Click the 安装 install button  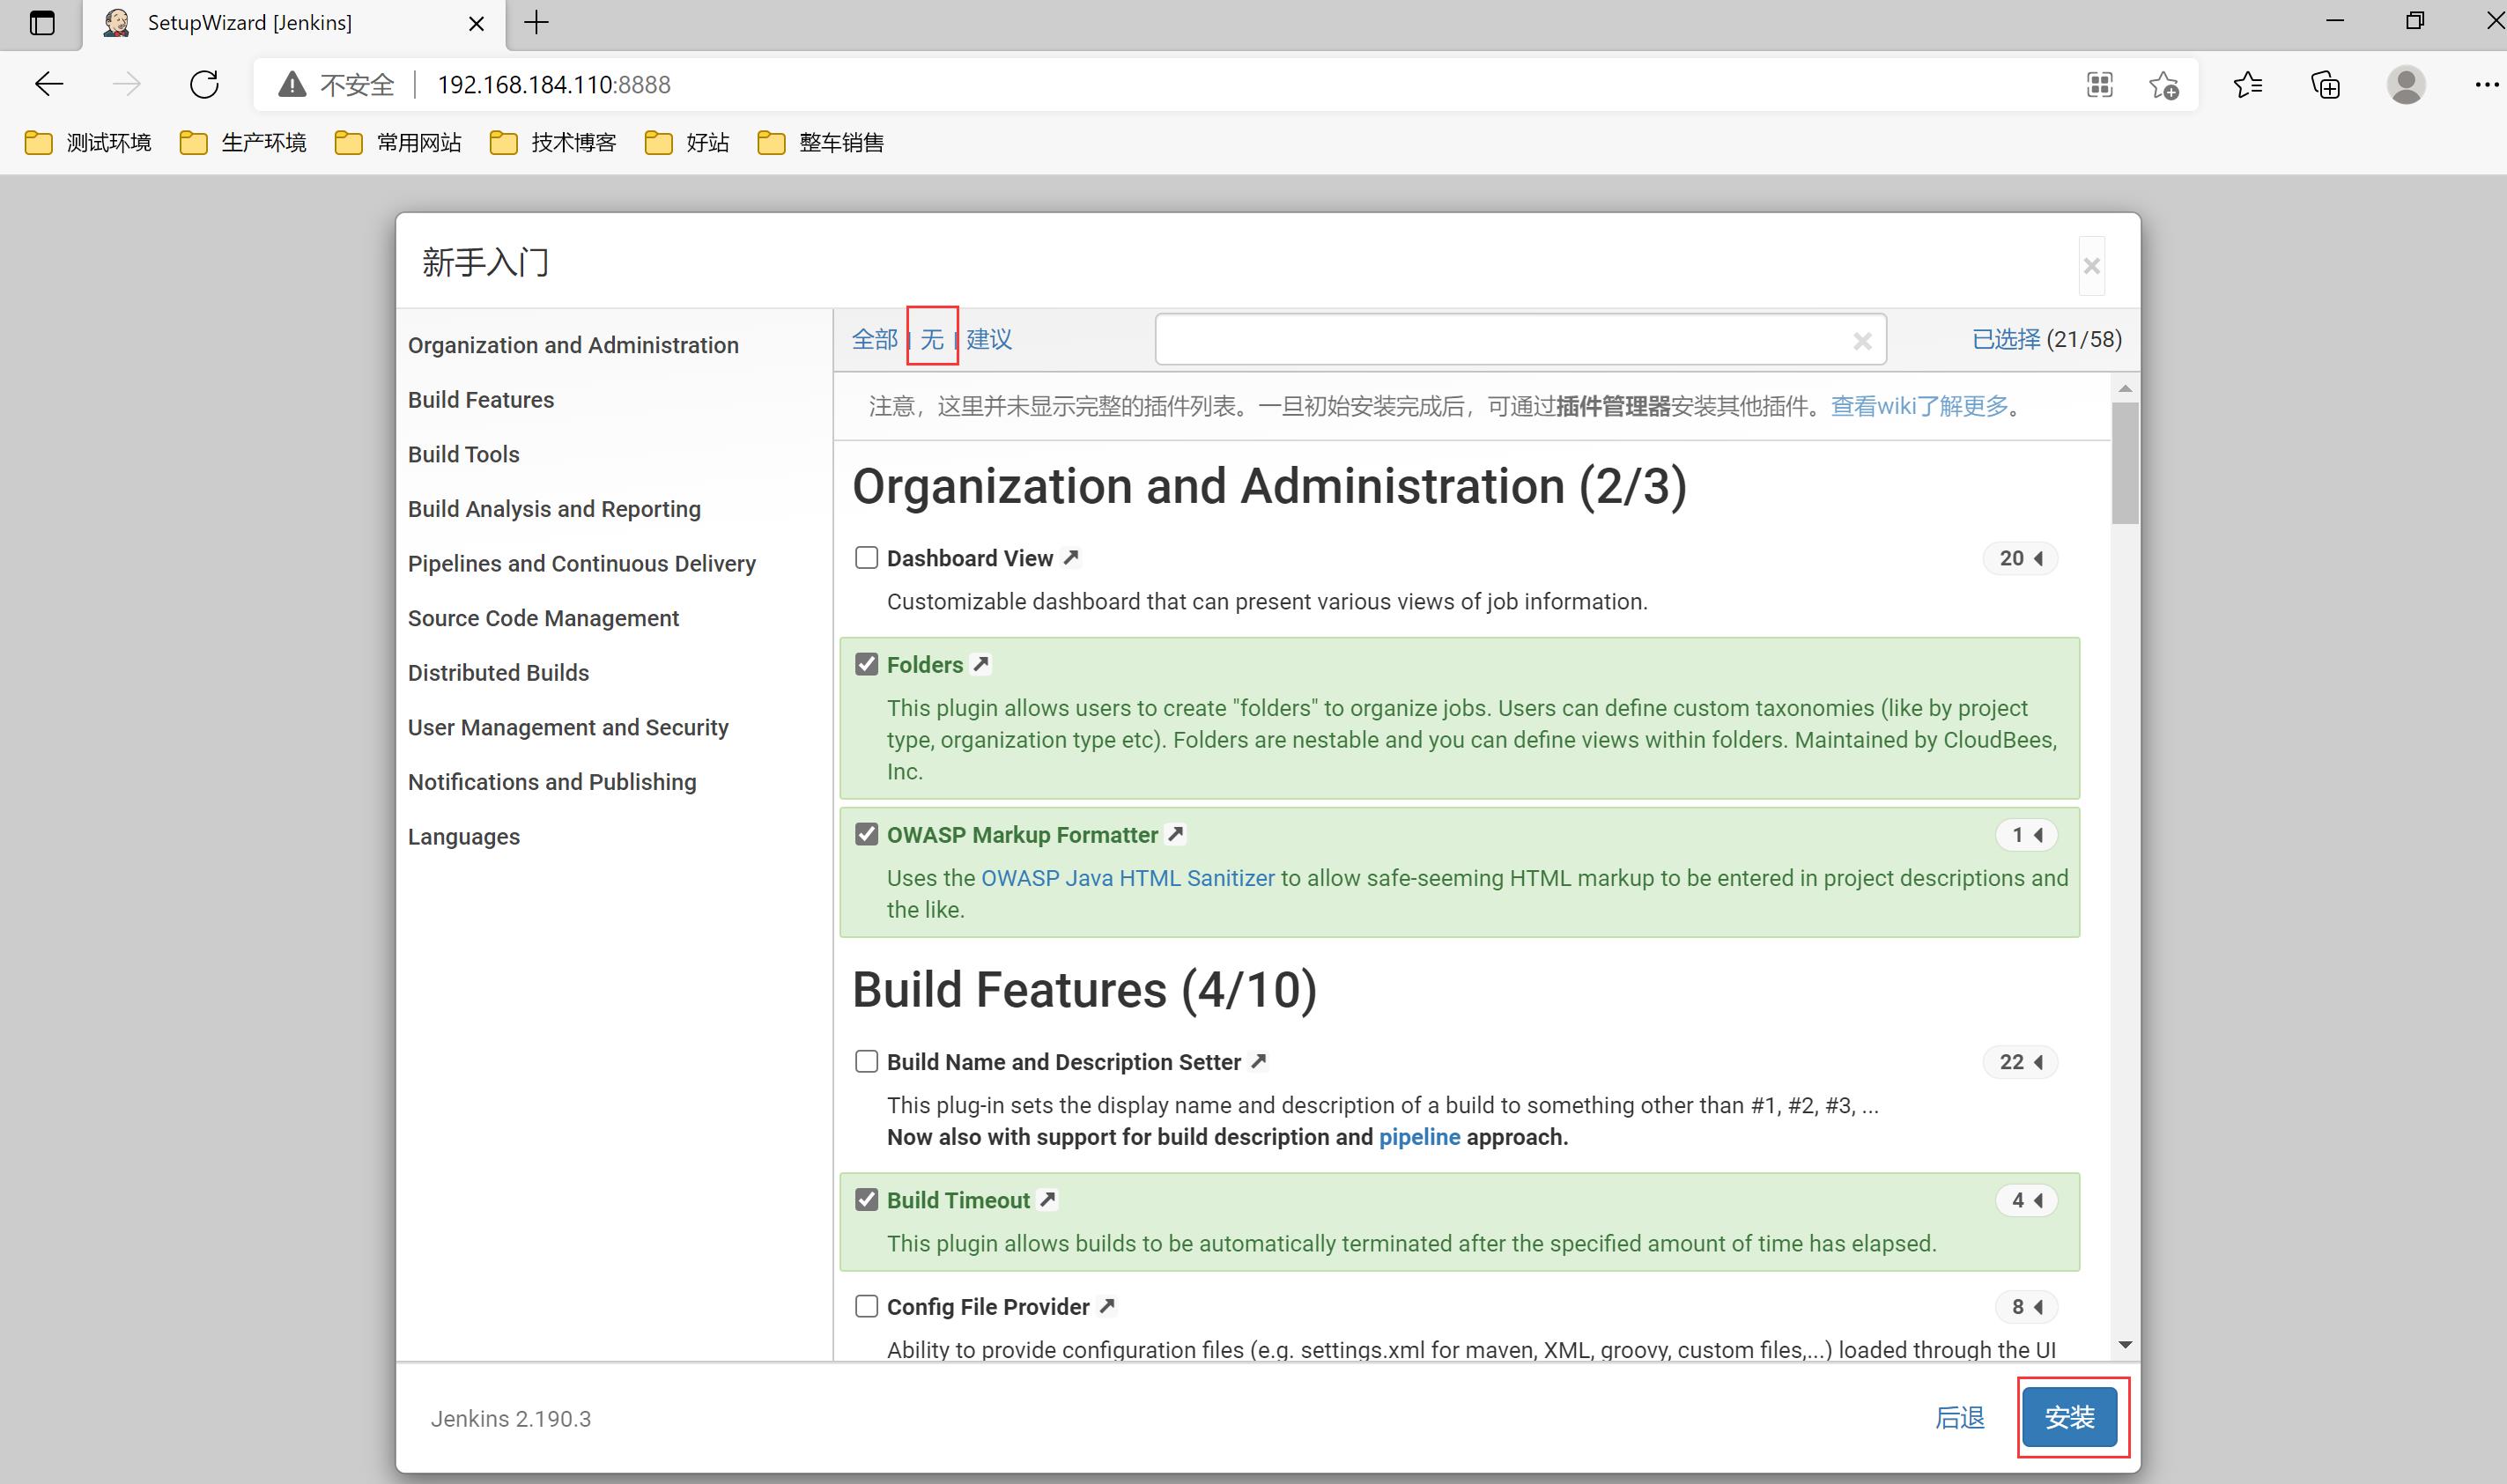point(2069,1417)
